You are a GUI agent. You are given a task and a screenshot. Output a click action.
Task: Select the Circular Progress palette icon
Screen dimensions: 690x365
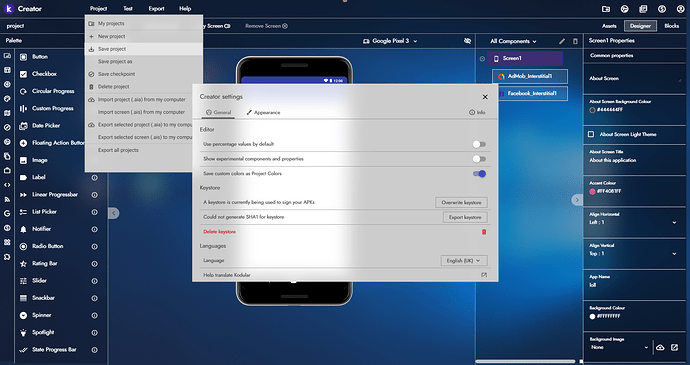23,91
